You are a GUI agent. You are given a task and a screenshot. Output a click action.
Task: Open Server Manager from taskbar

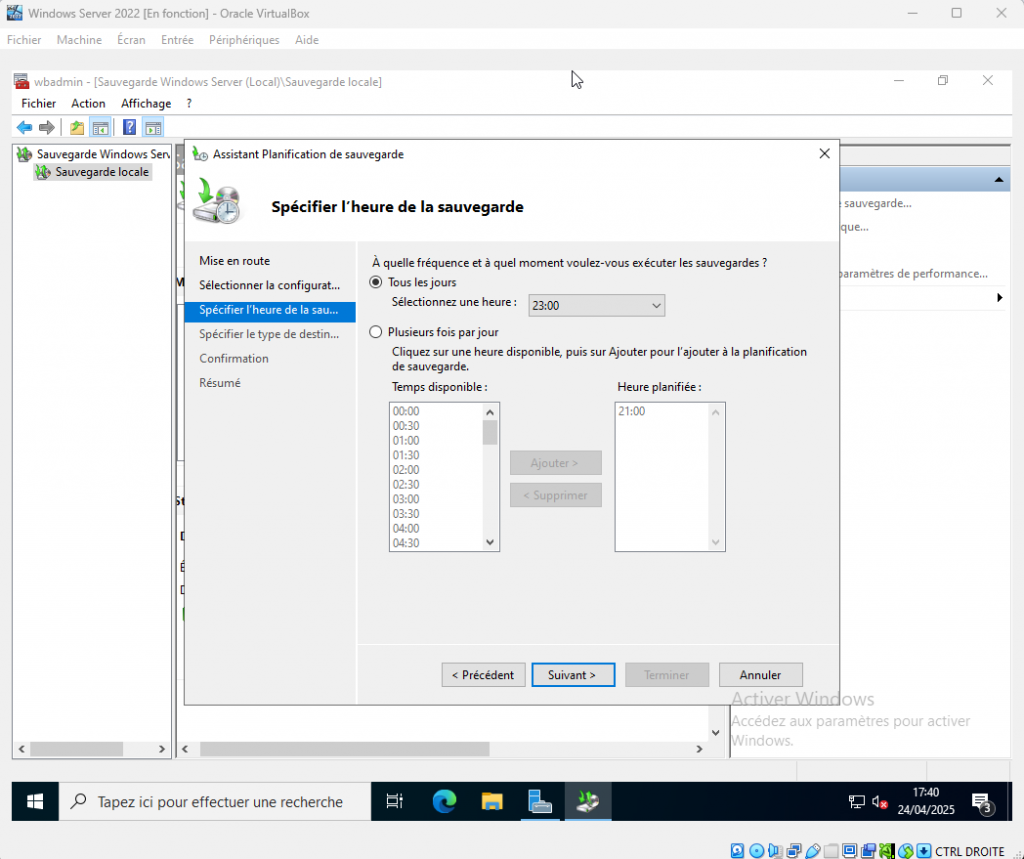(540, 801)
